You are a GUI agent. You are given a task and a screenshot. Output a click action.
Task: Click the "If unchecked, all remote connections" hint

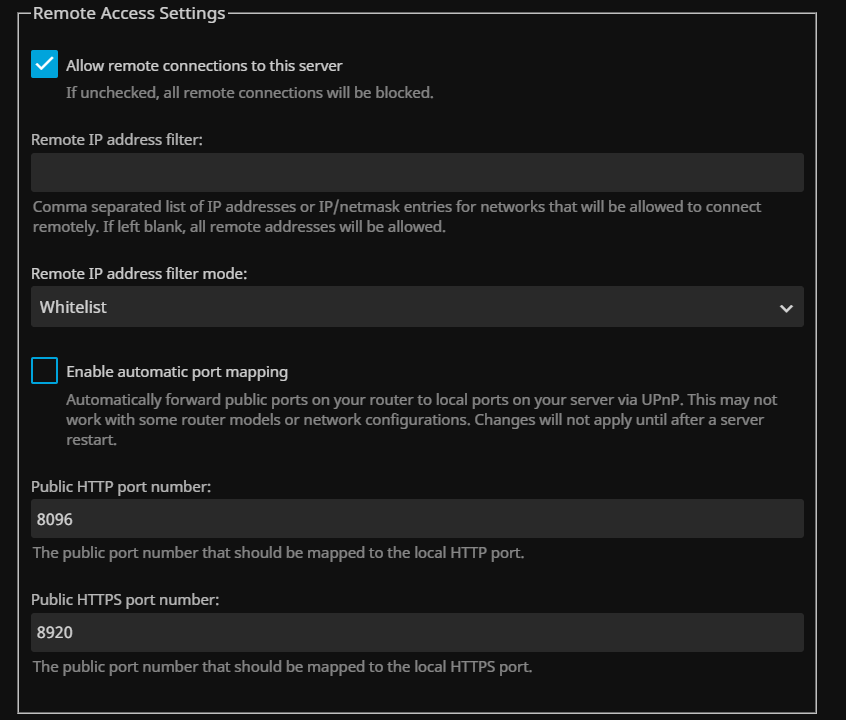(x=249, y=93)
